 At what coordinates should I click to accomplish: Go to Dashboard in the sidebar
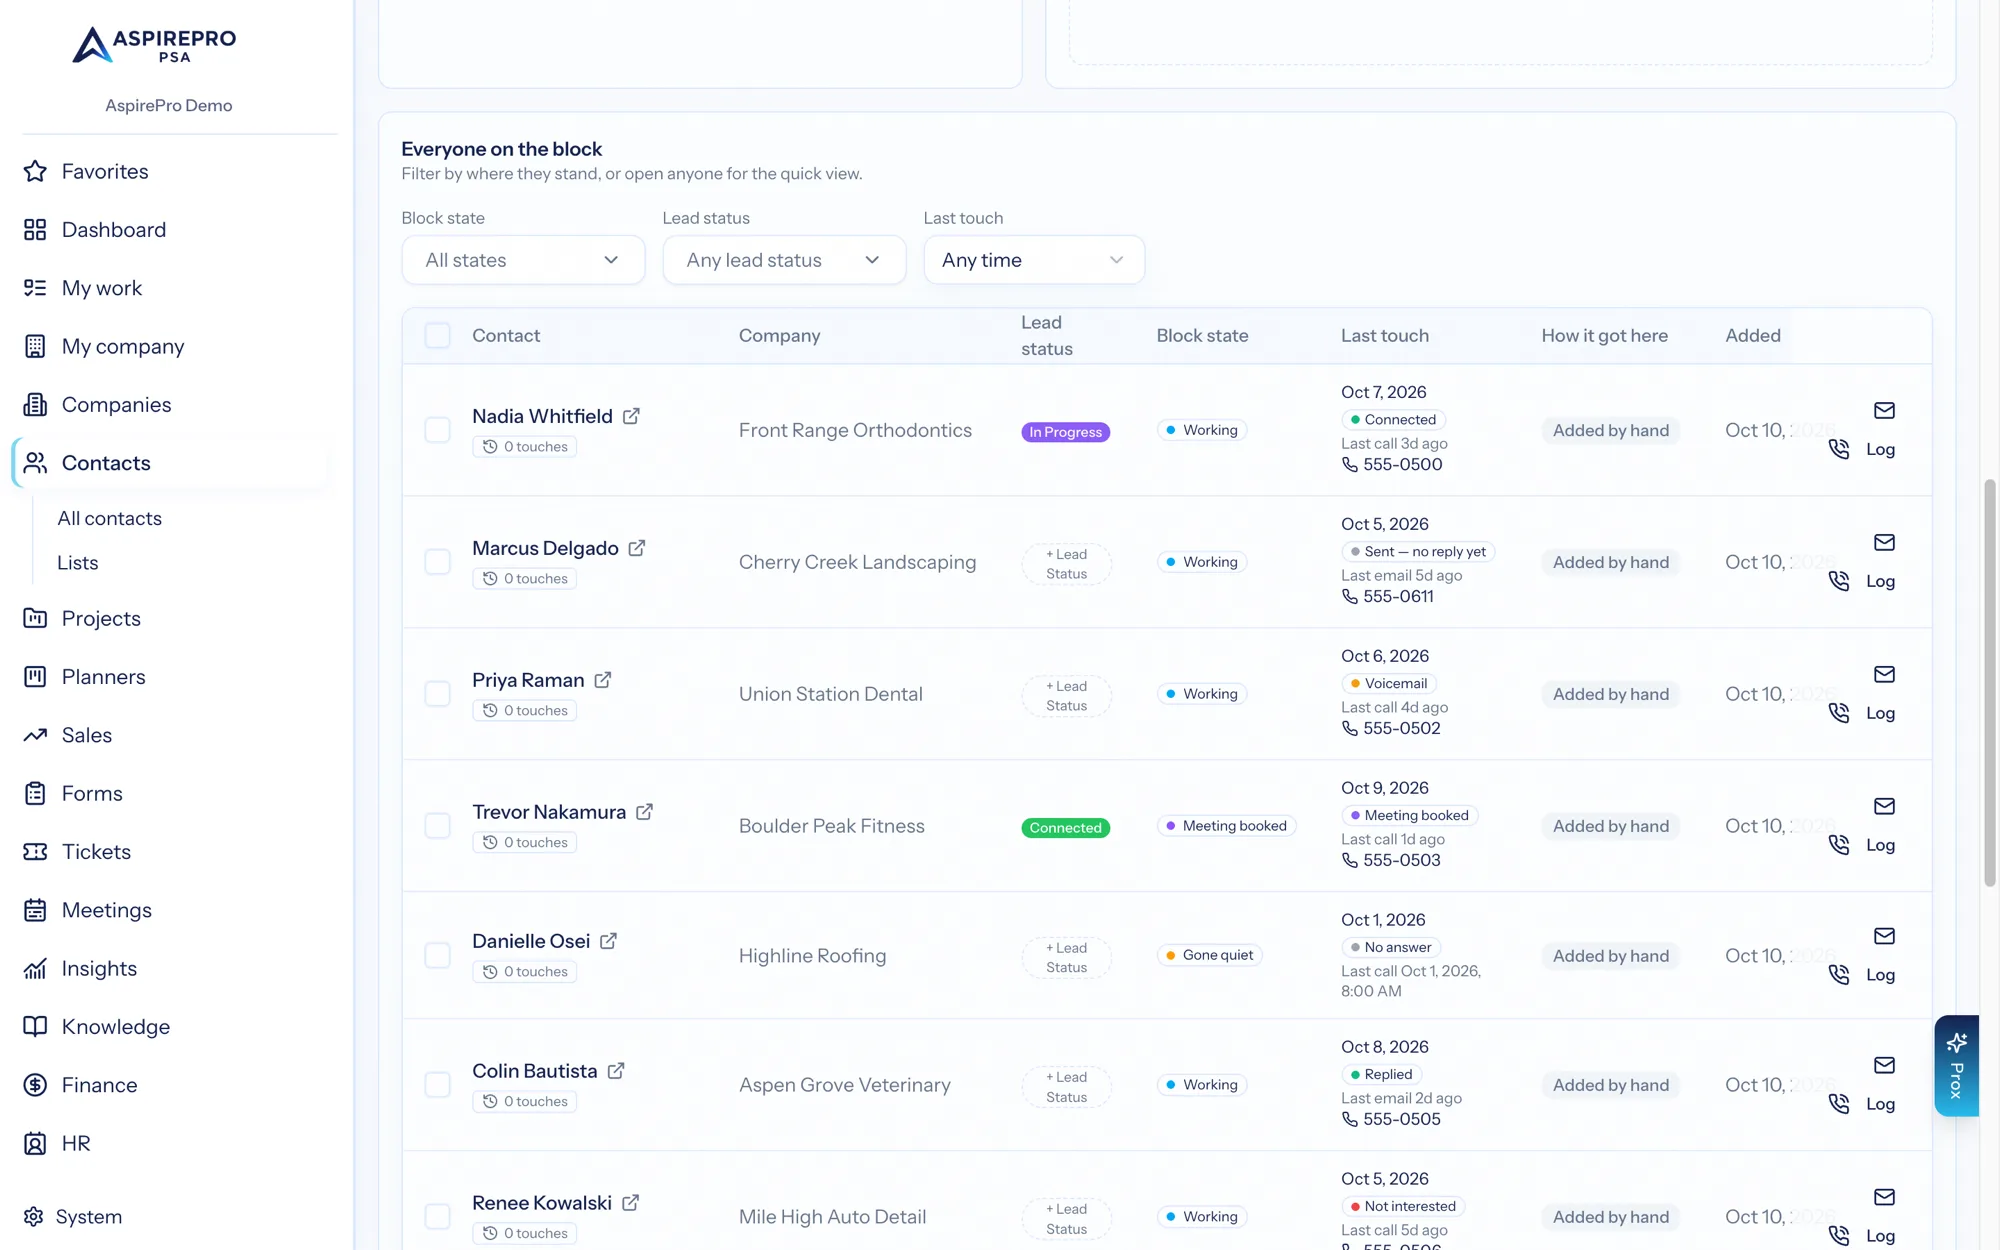[x=114, y=230]
